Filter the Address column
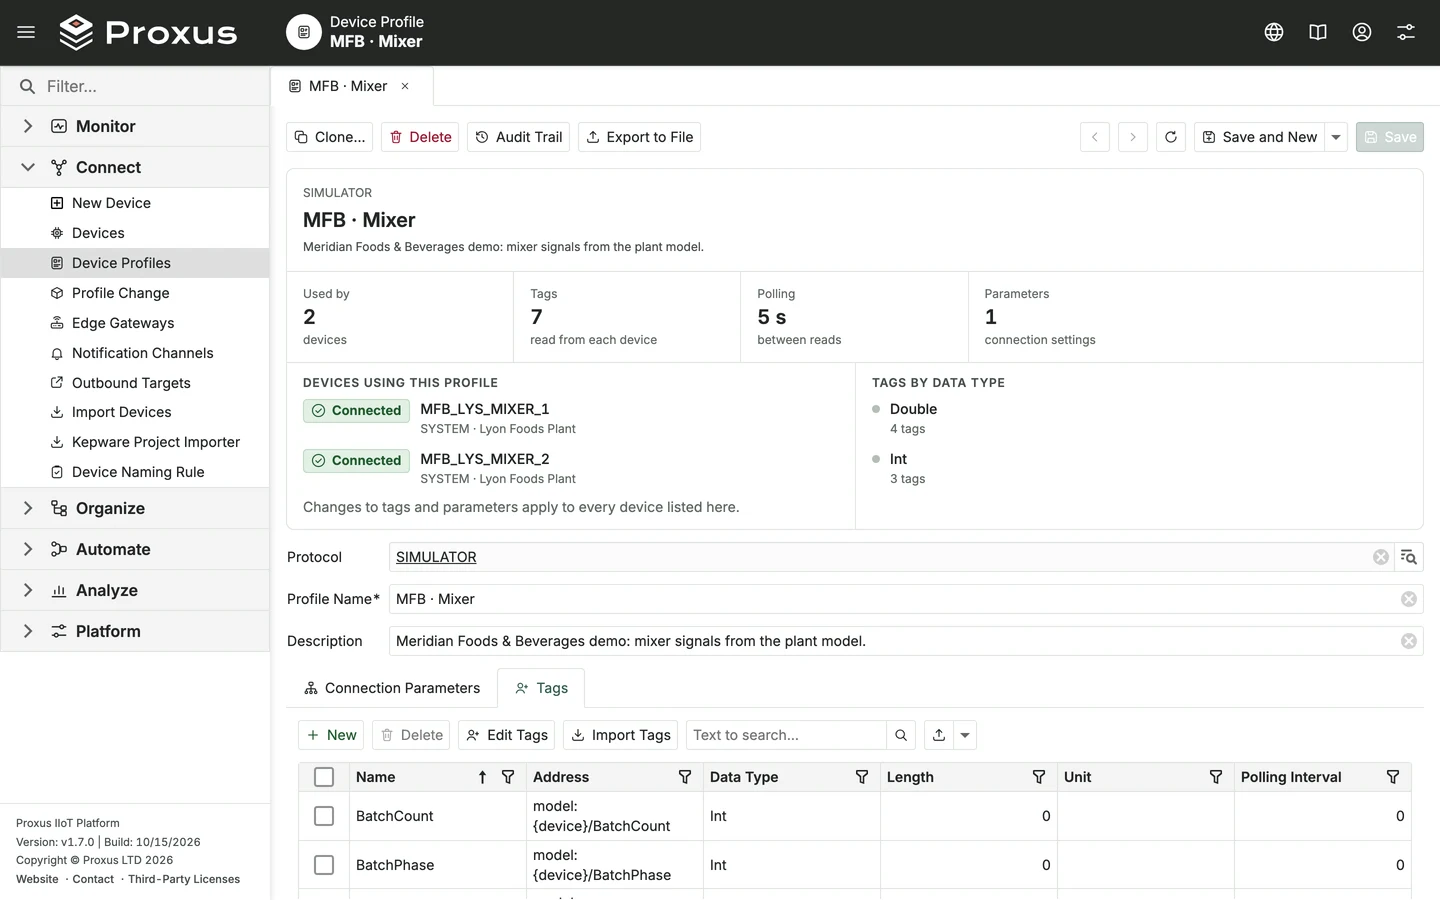The height and width of the screenshot is (900, 1440). pyautogui.click(x=685, y=777)
